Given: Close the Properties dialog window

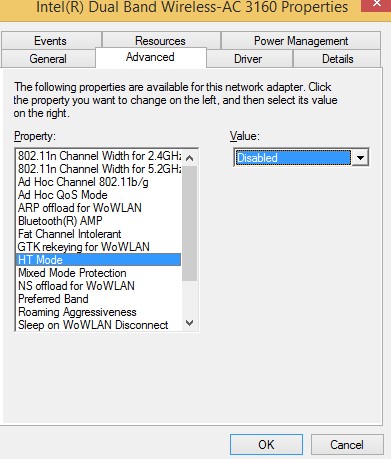Looking at the screenshot, I should coord(376,4).
